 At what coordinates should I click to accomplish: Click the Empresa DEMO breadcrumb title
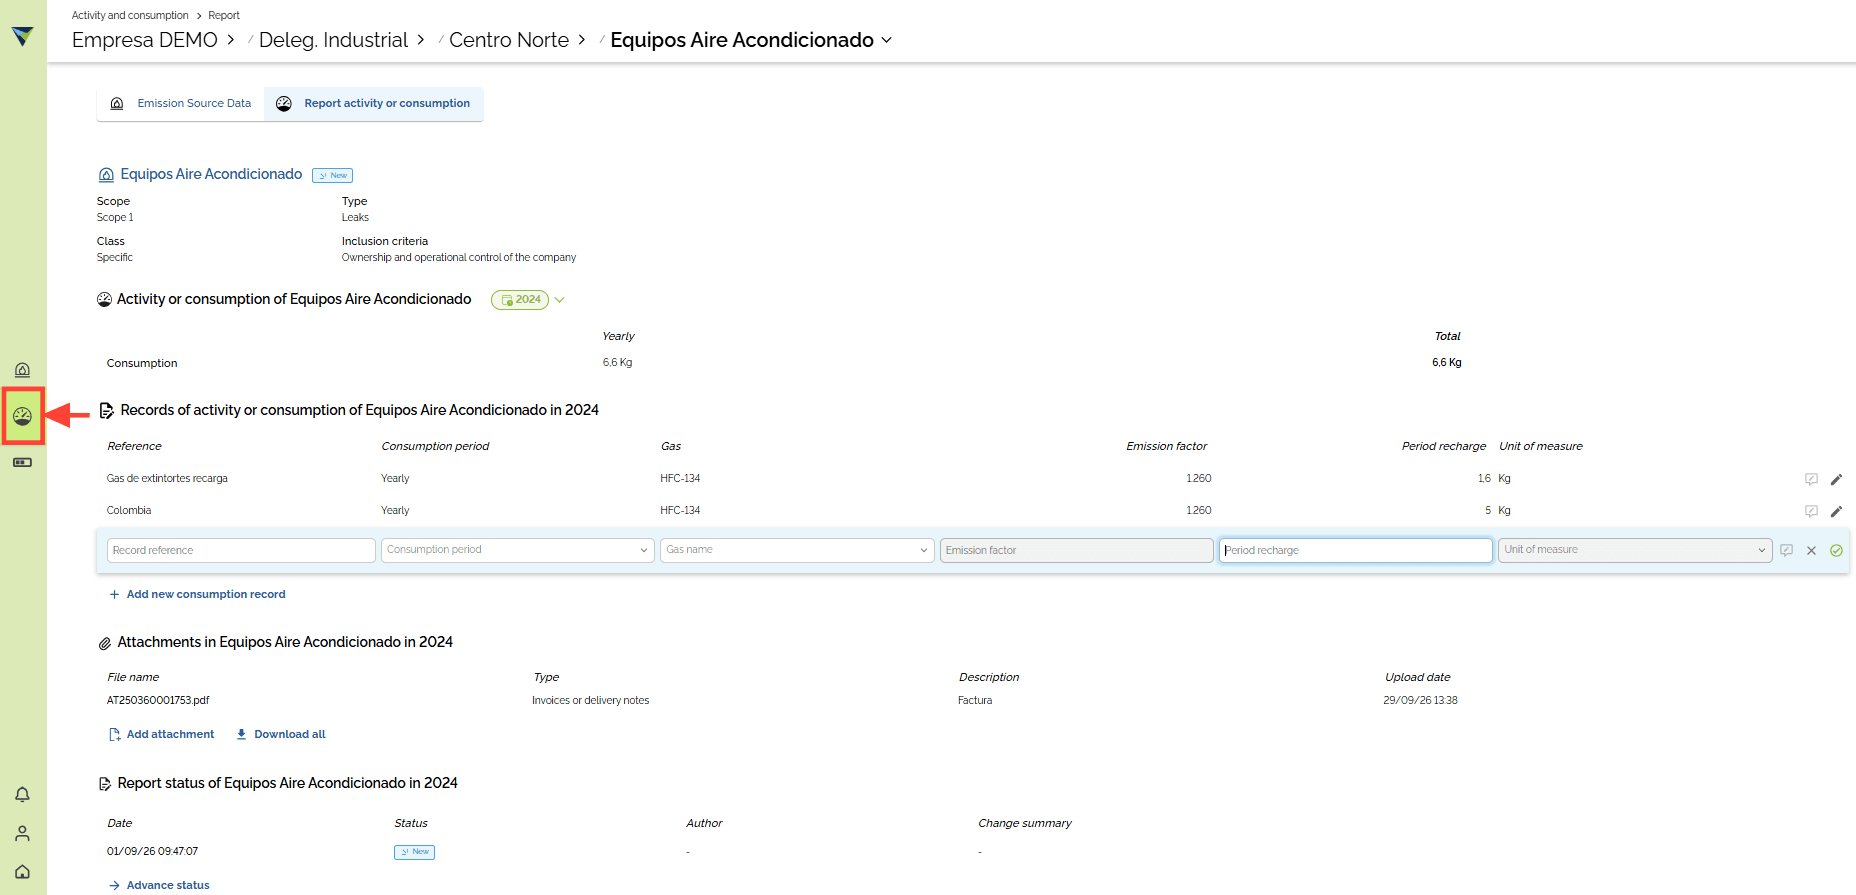[145, 40]
